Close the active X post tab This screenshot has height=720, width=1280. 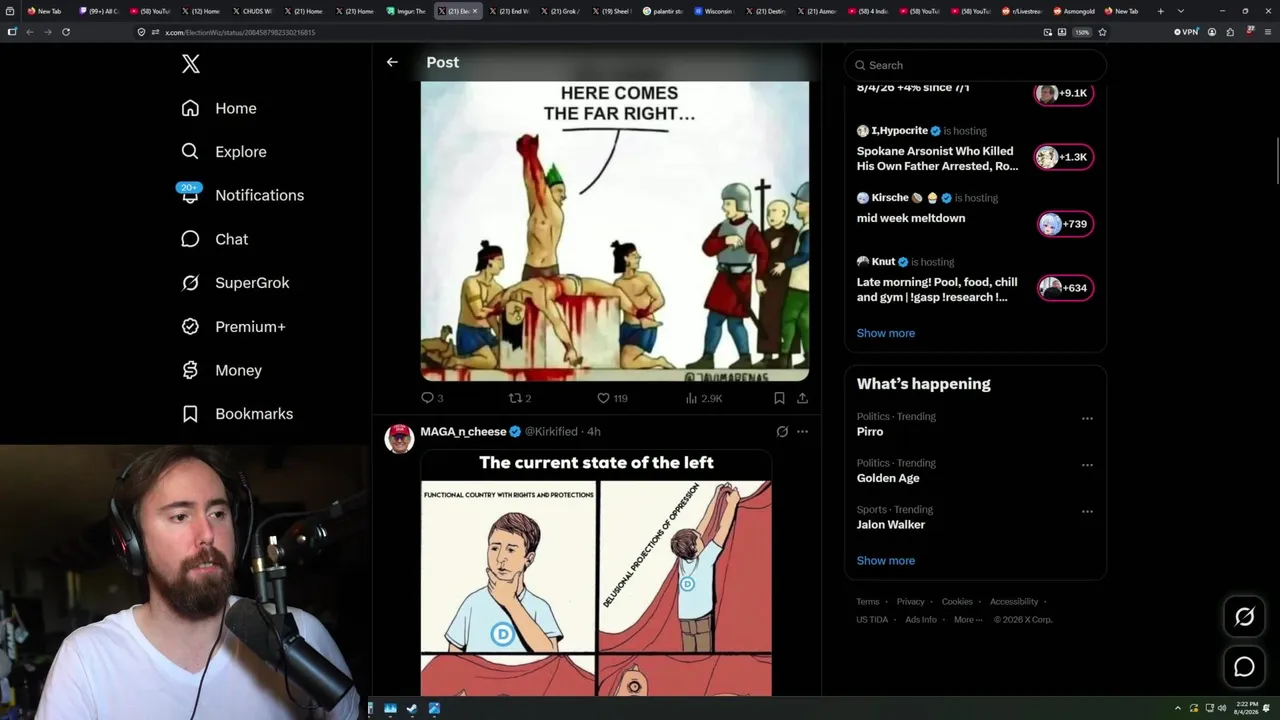tap(475, 11)
